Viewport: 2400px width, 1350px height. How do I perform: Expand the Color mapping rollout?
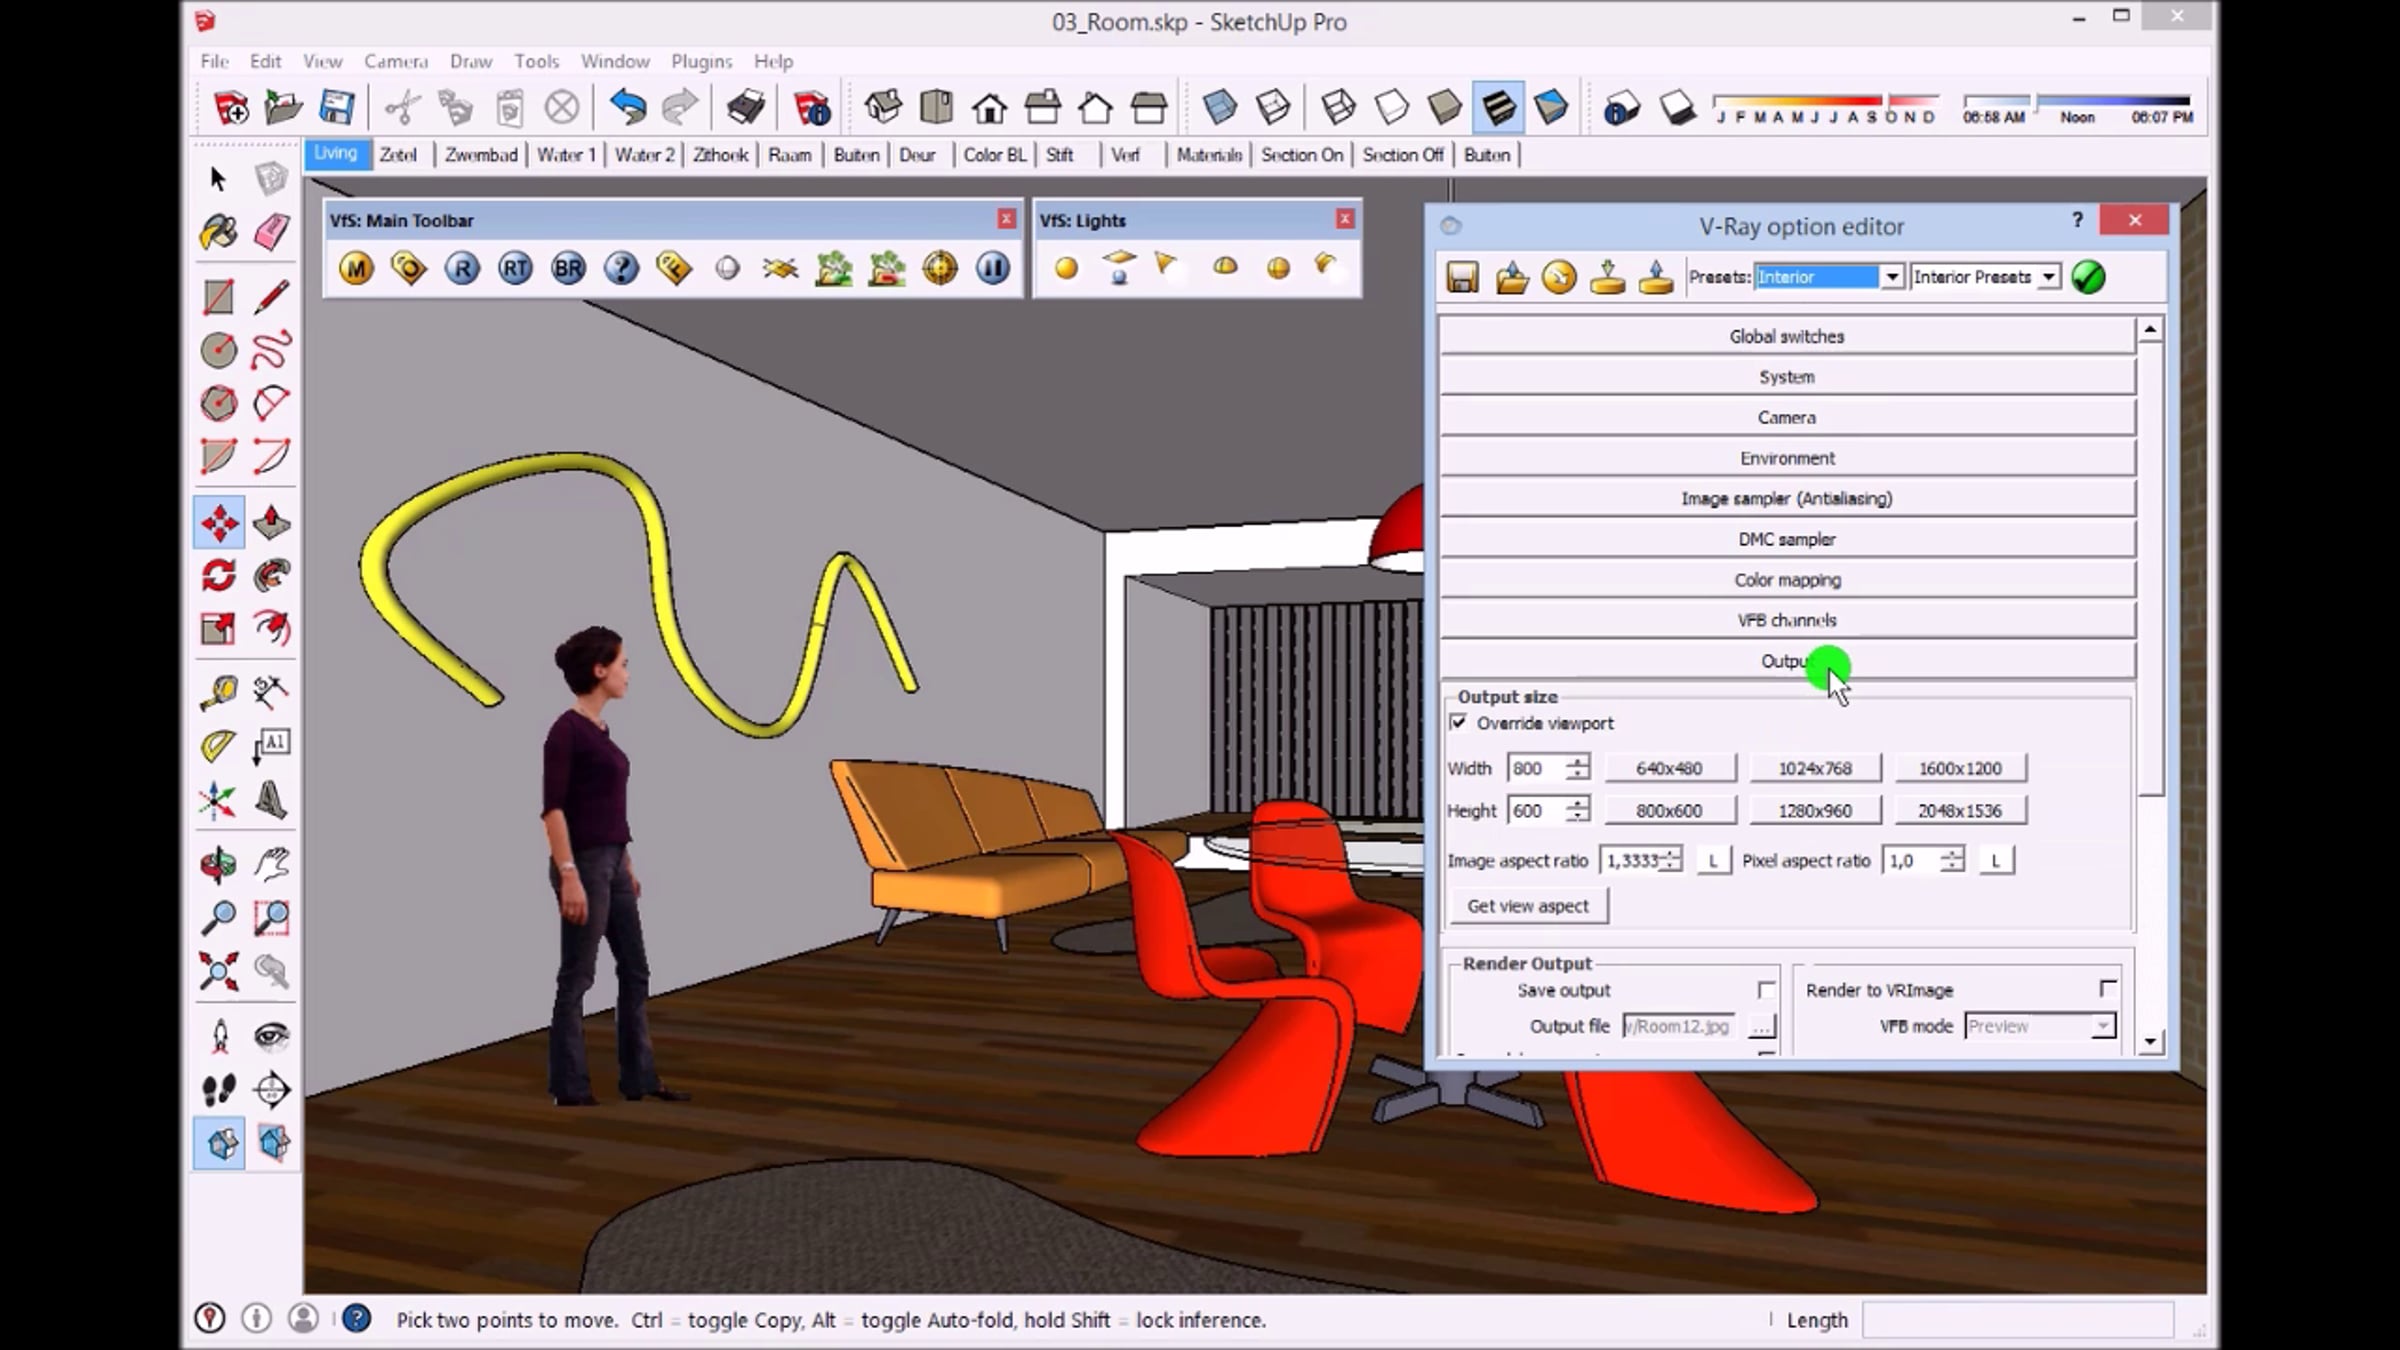point(1786,580)
